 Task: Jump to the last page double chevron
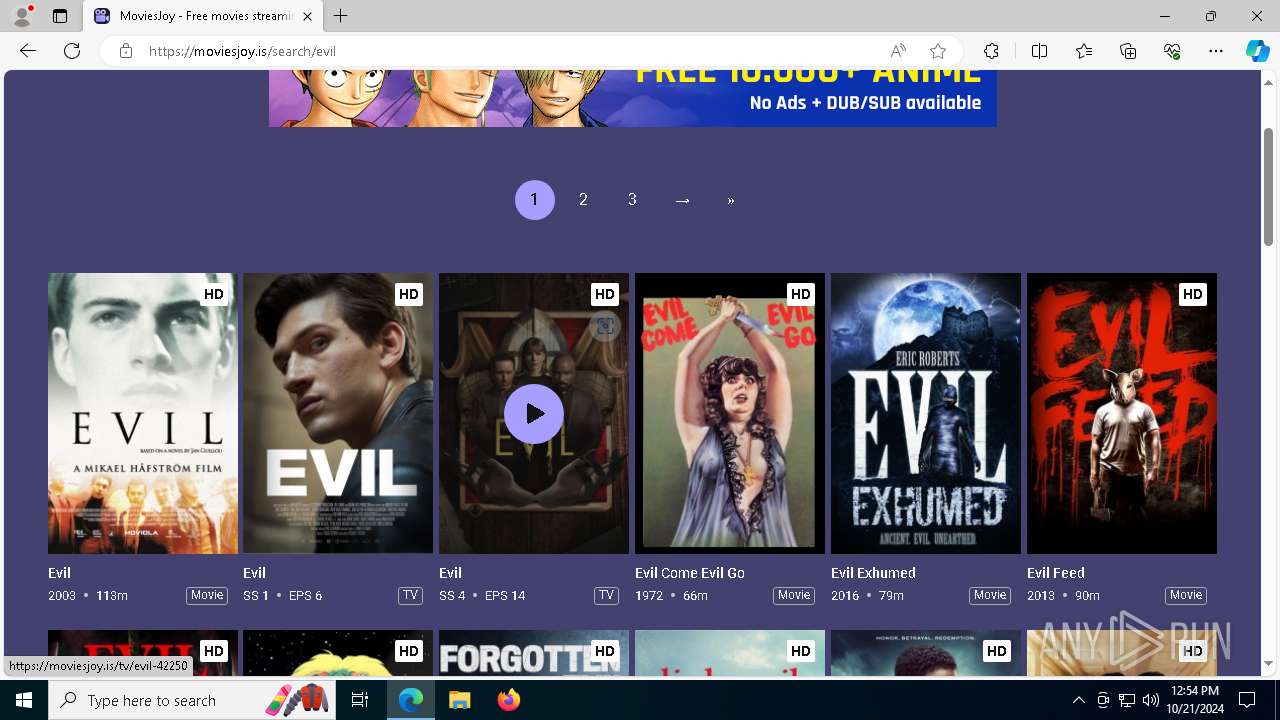731,200
